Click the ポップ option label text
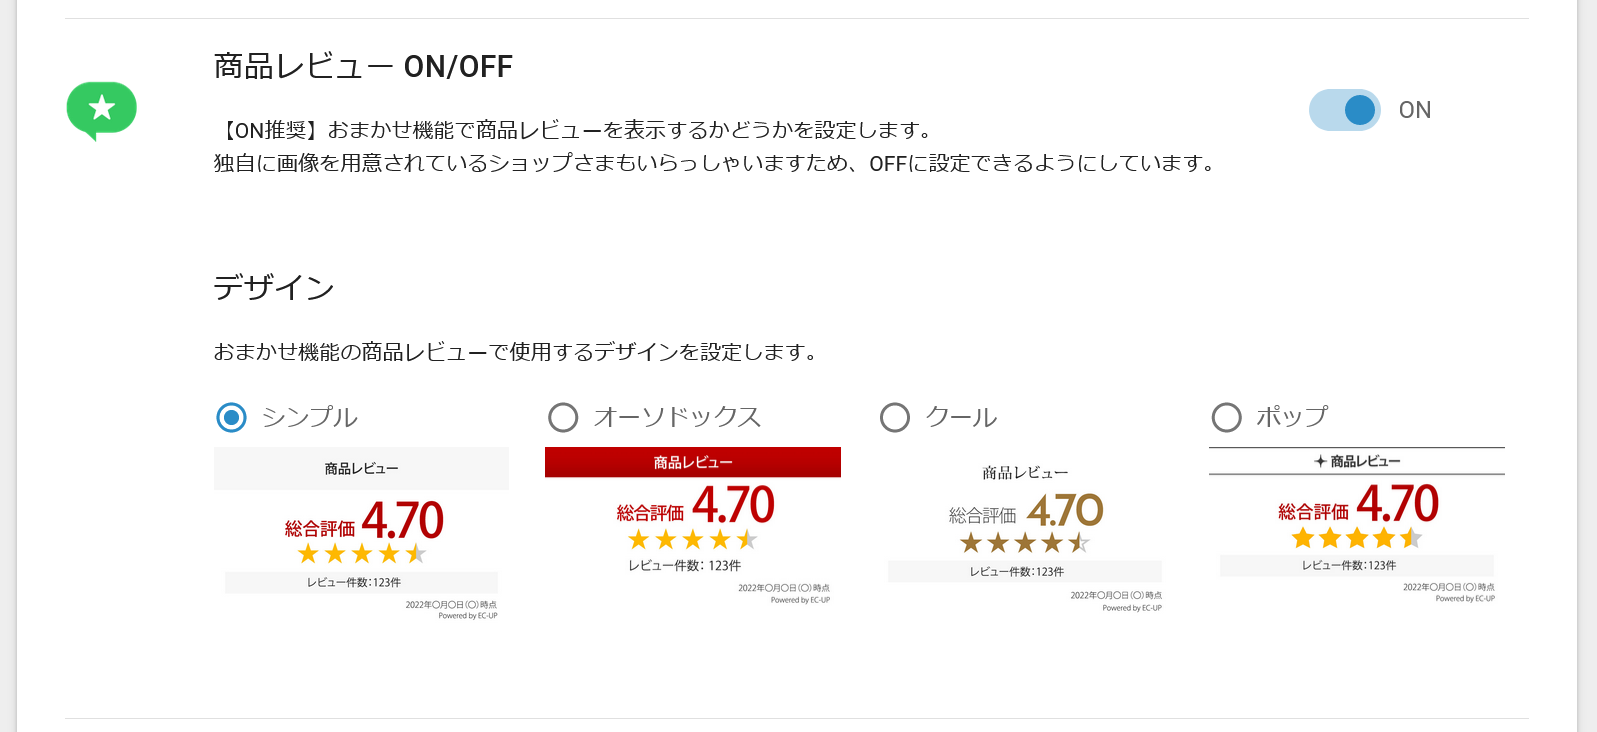The height and width of the screenshot is (732, 1597). click(1292, 417)
